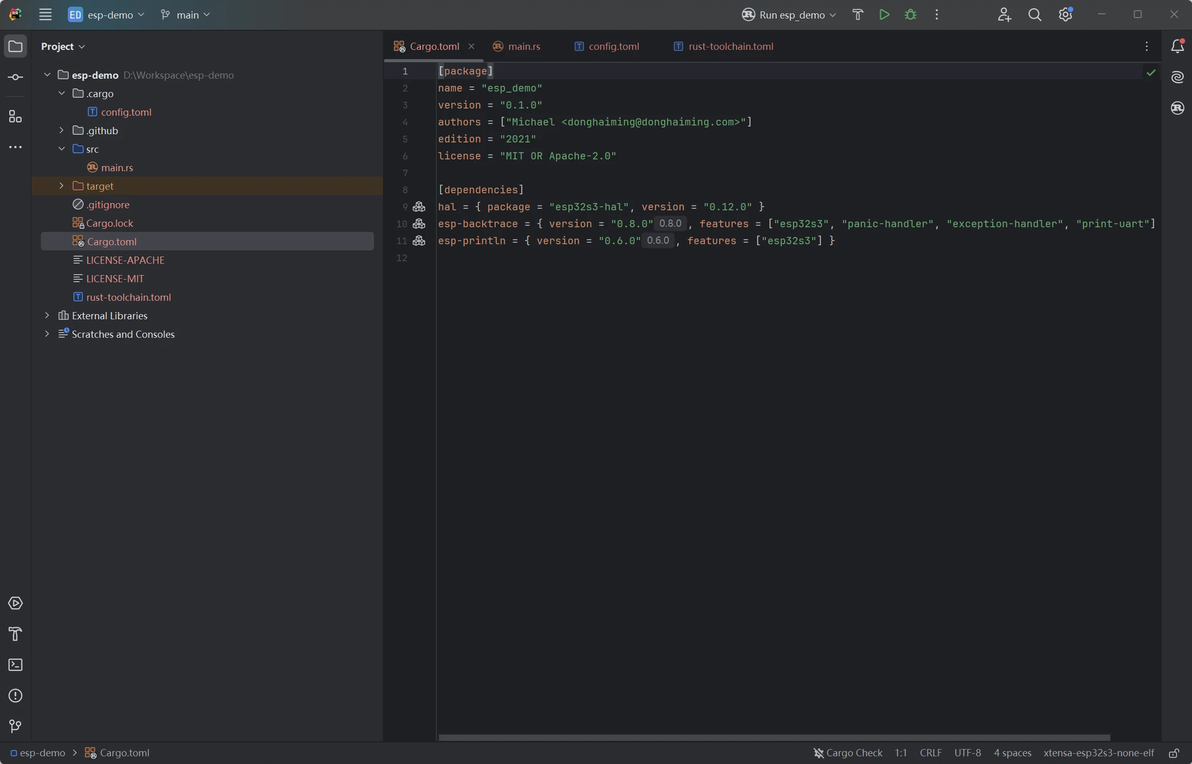Toggle the Project tool window button

(x=15, y=46)
